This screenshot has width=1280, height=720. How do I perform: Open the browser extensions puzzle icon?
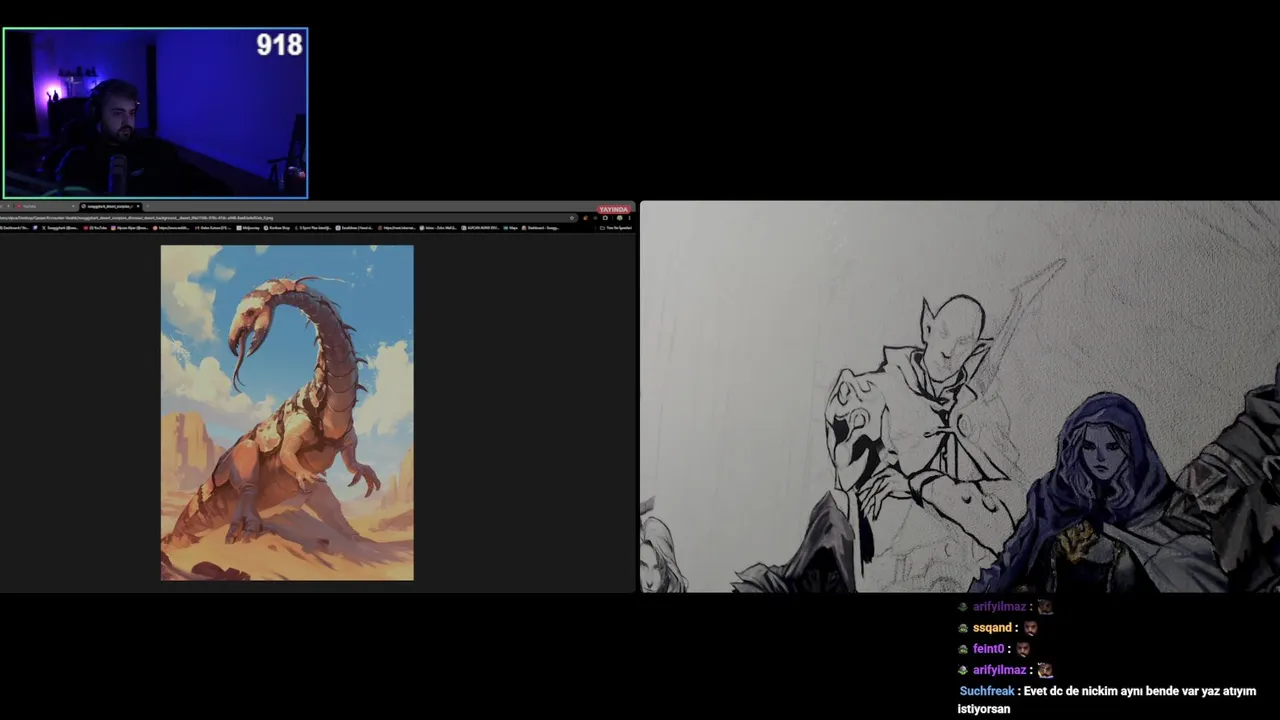pyautogui.click(x=605, y=218)
